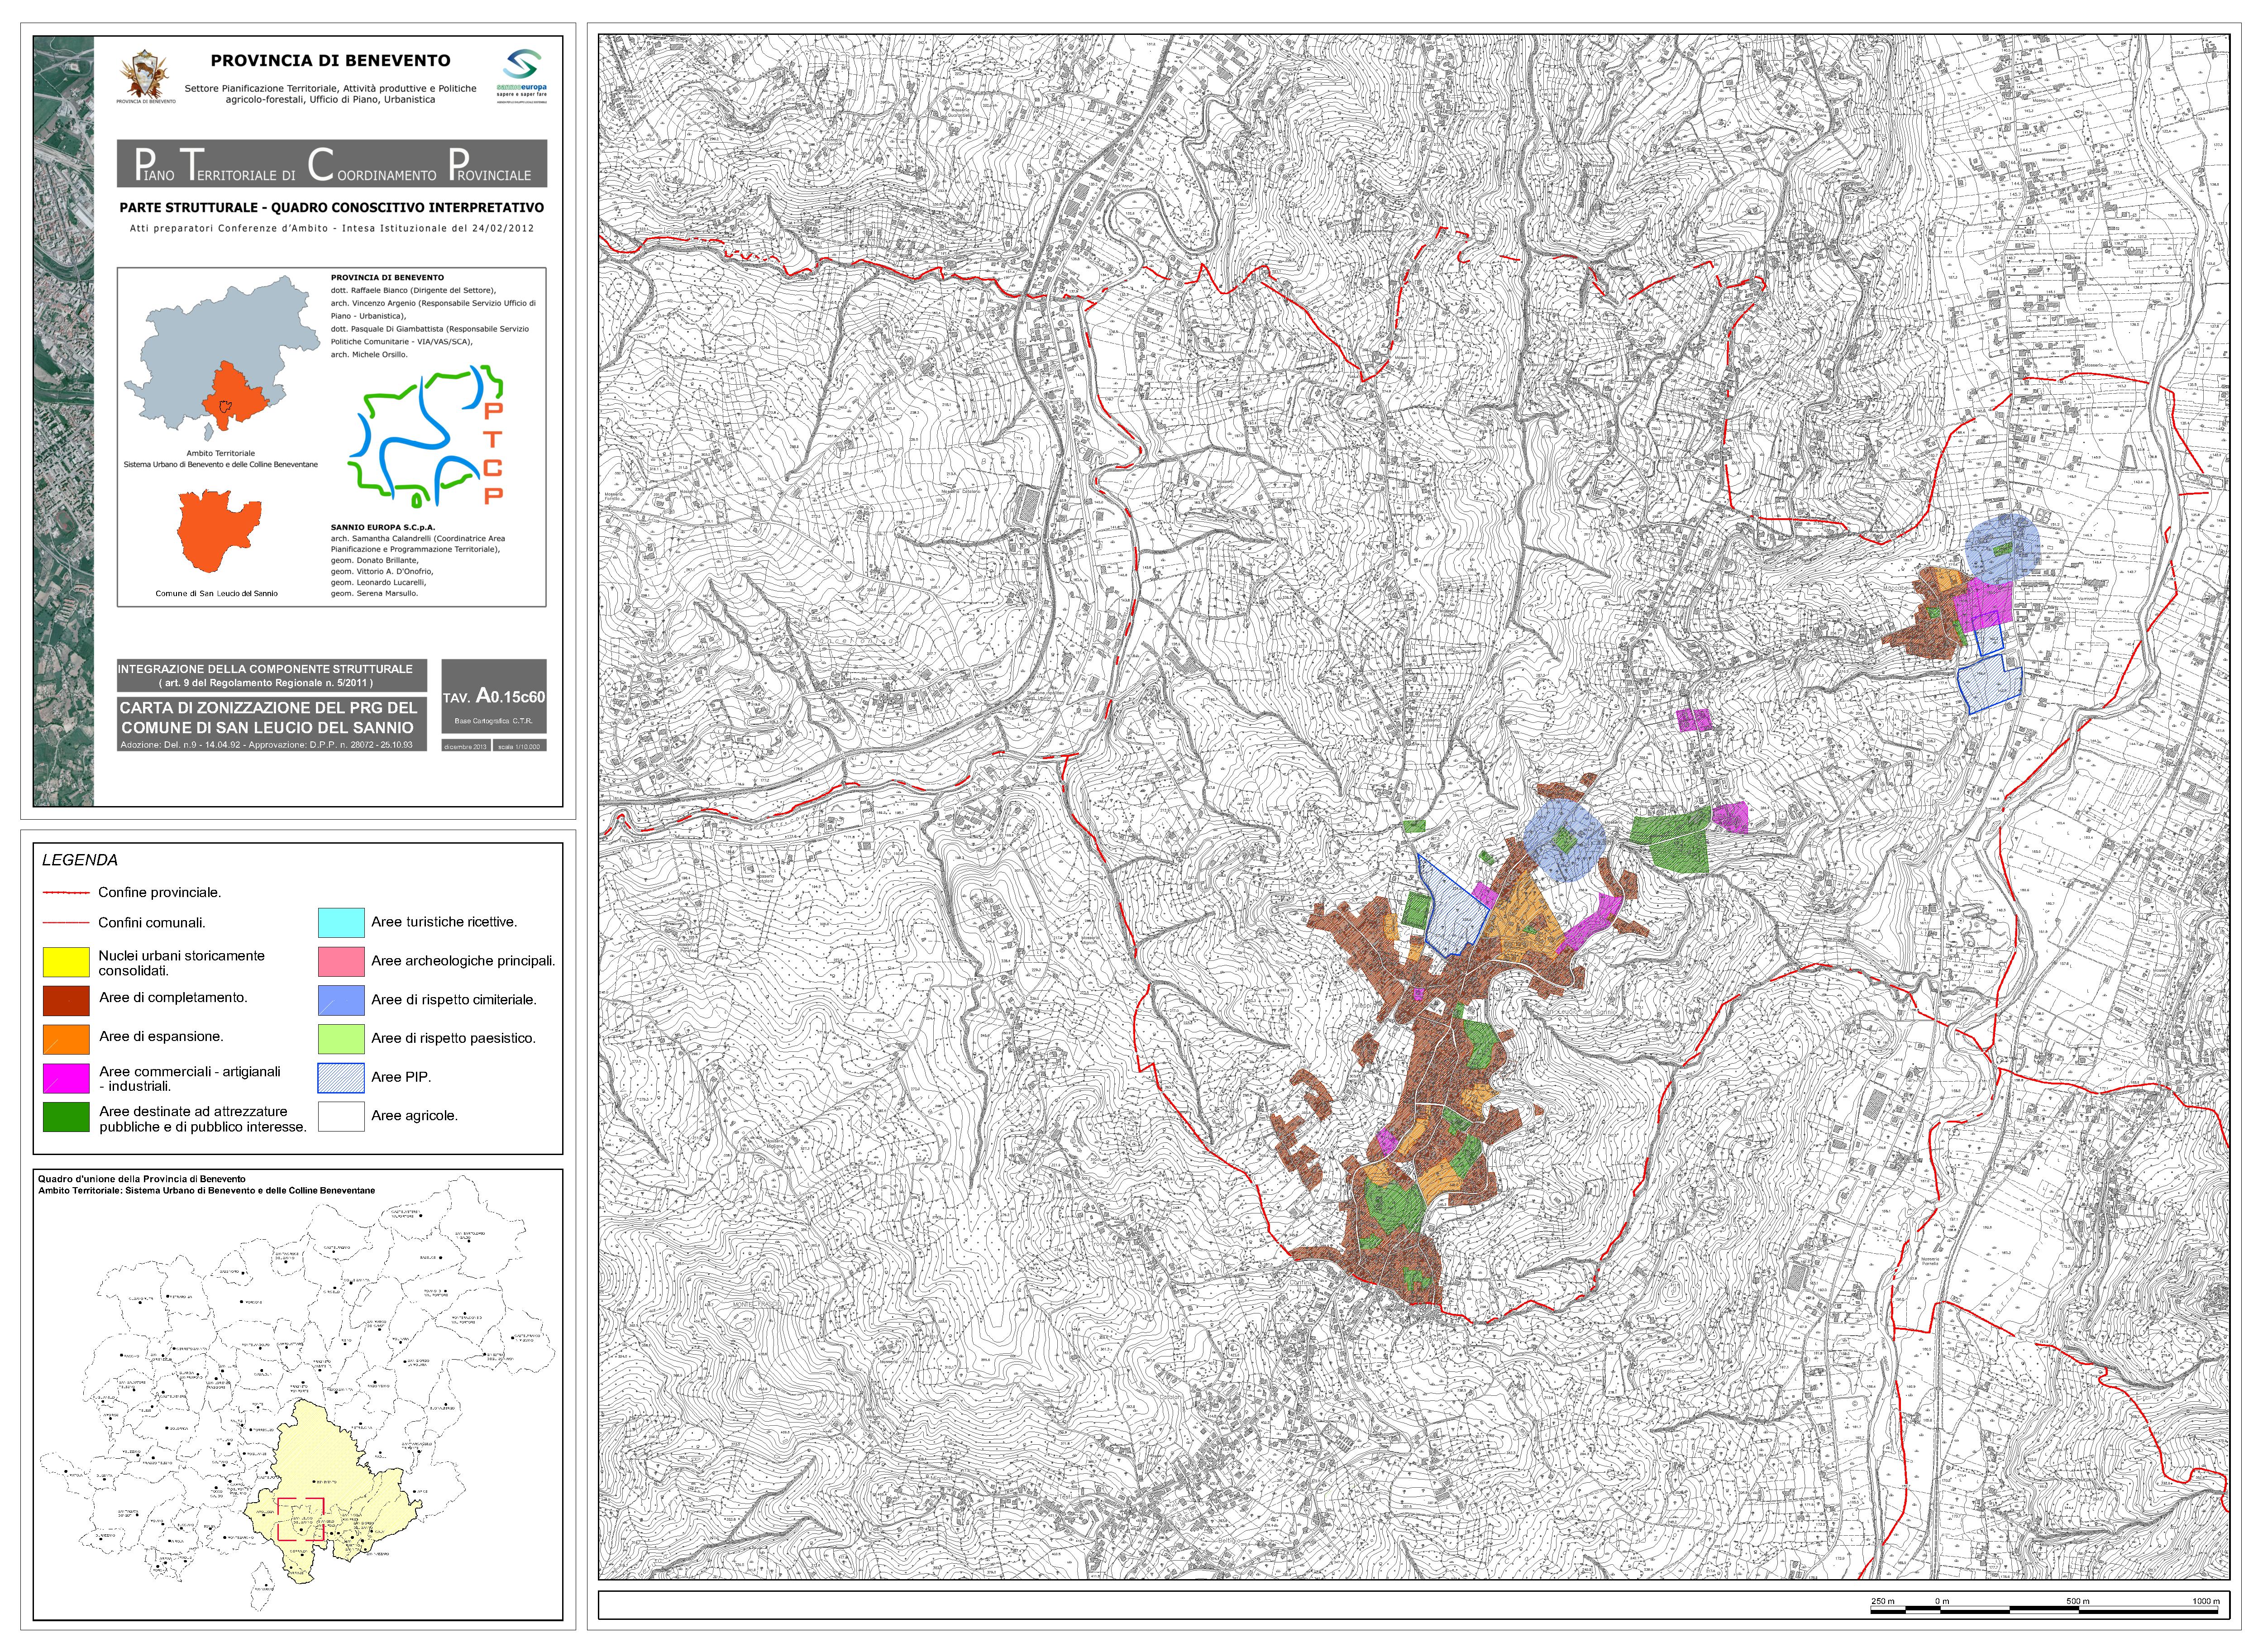Image resolution: width=2263 pixels, height=1652 pixels.
Task: Click the pink Aree archeologiche principali swatch
Action: point(341,962)
